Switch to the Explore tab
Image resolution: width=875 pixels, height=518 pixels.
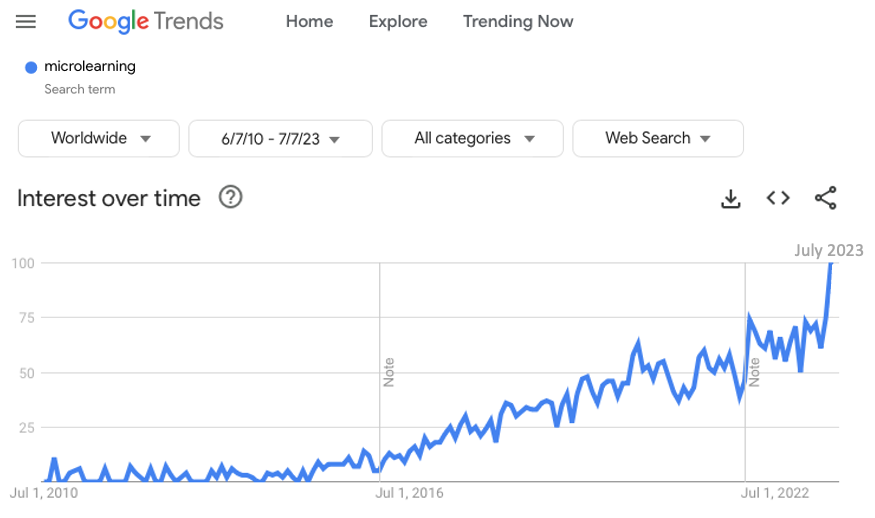point(398,21)
